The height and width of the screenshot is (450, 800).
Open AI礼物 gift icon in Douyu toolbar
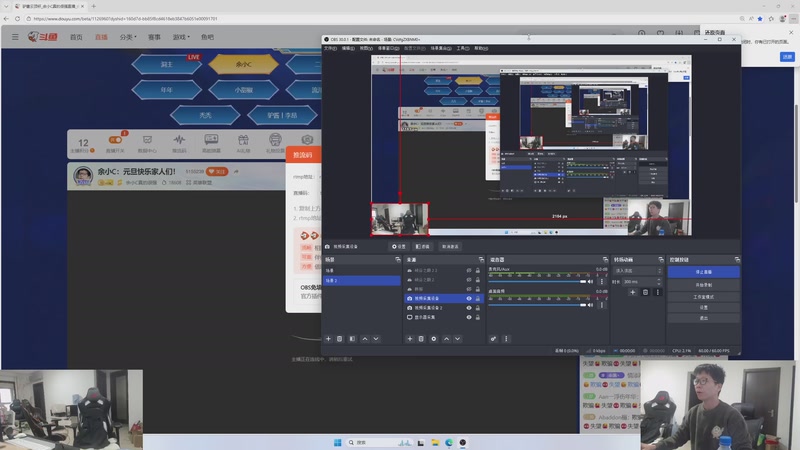click(x=243, y=143)
